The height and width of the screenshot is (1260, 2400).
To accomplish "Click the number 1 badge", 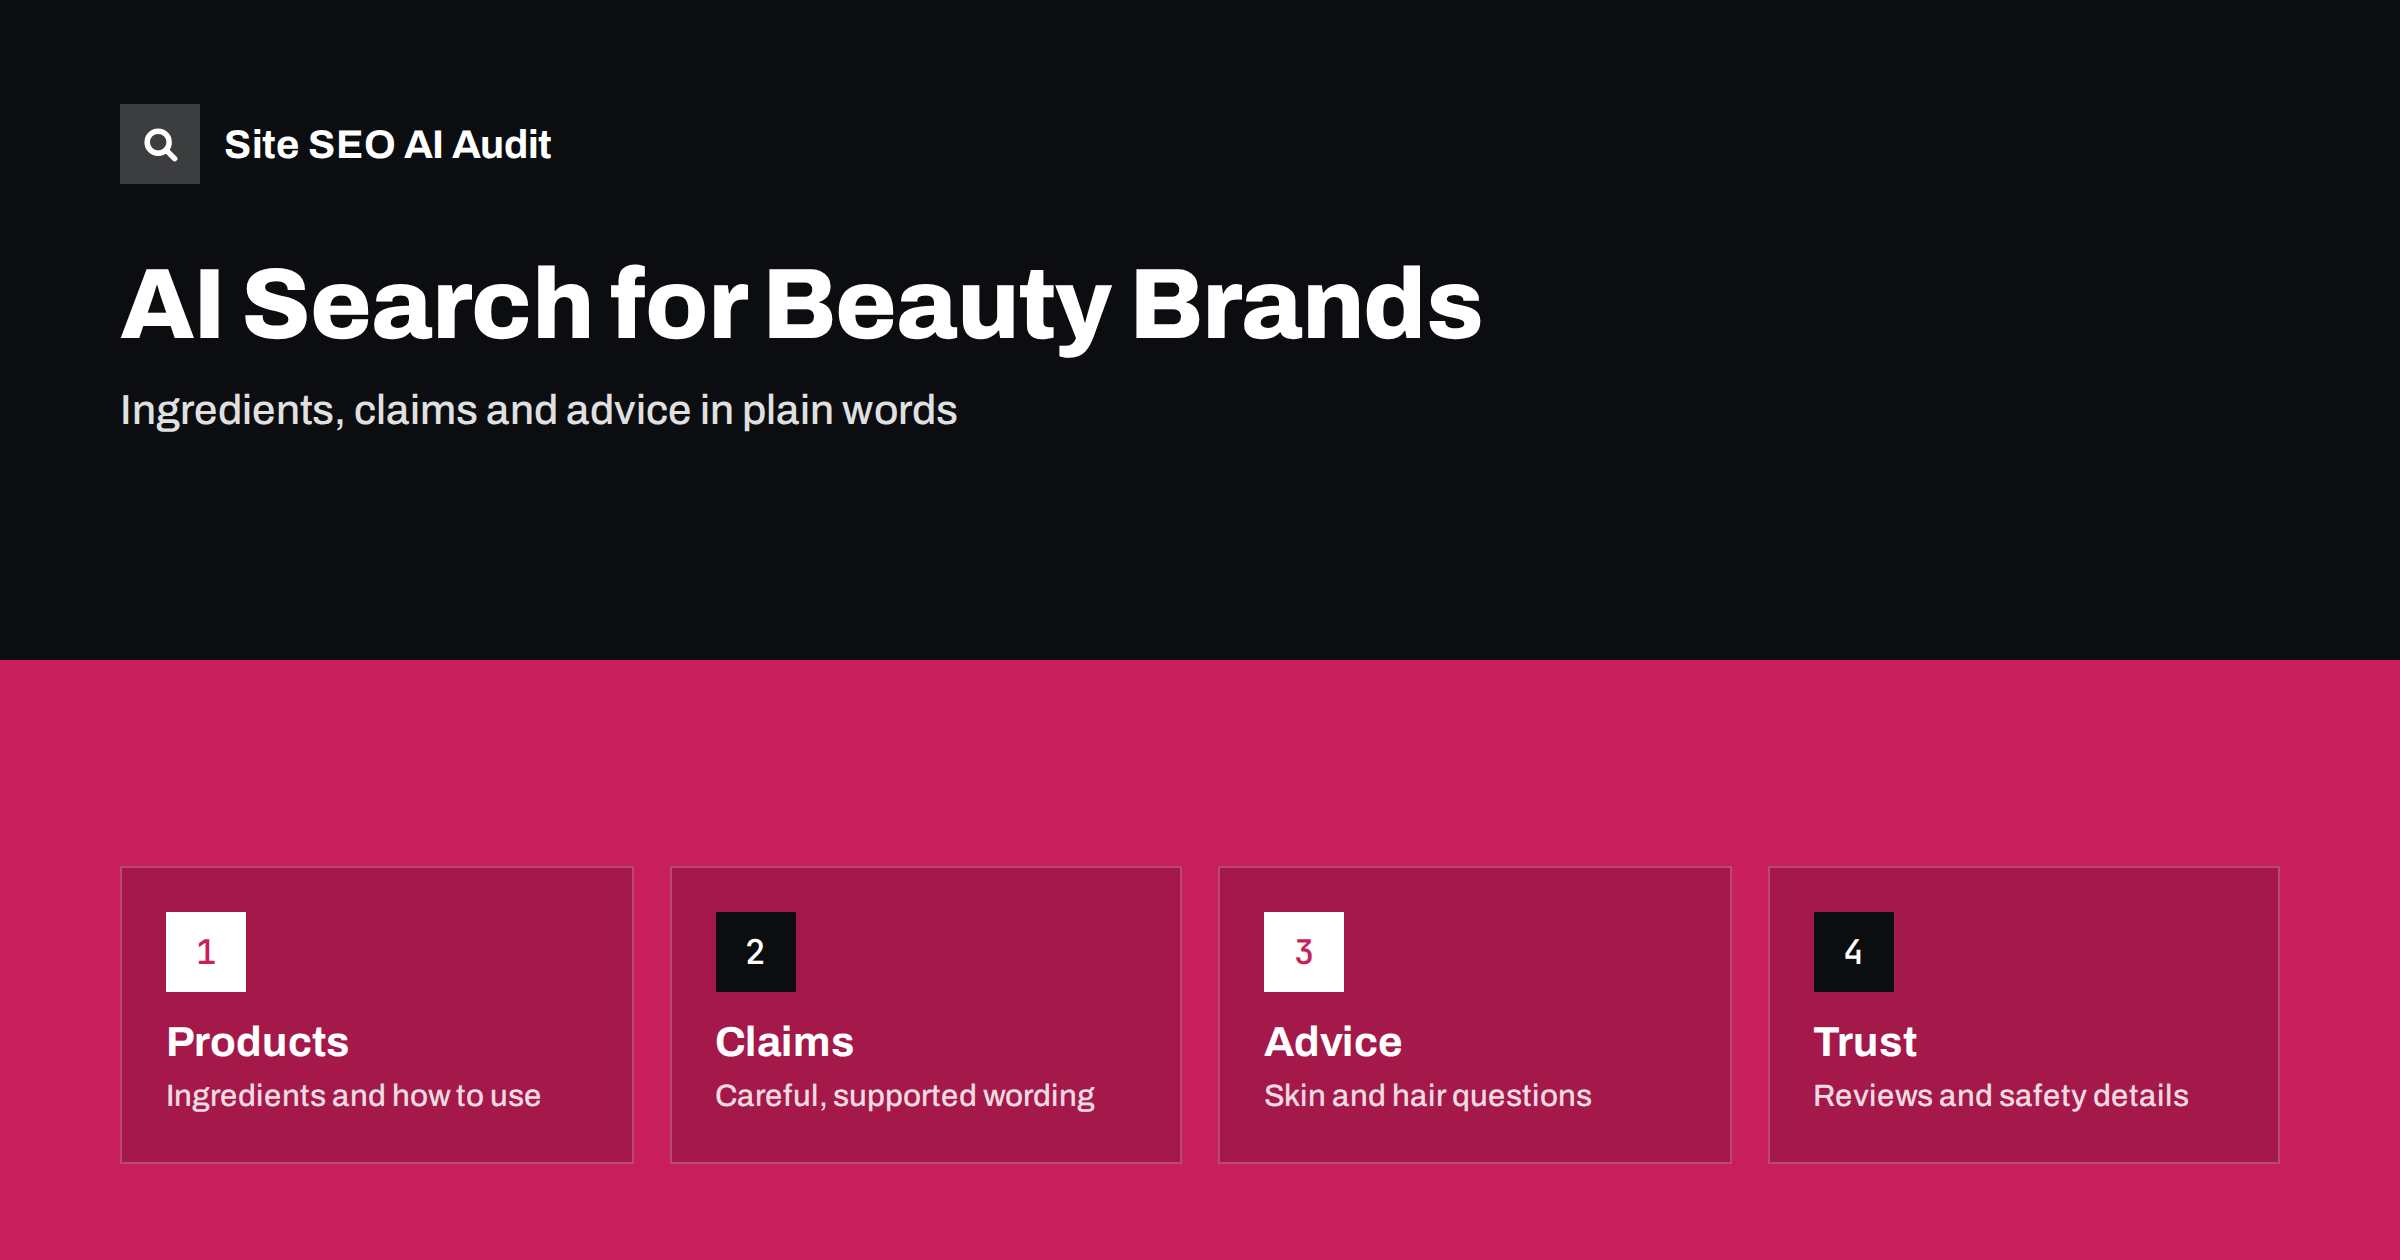I will (x=206, y=952).
